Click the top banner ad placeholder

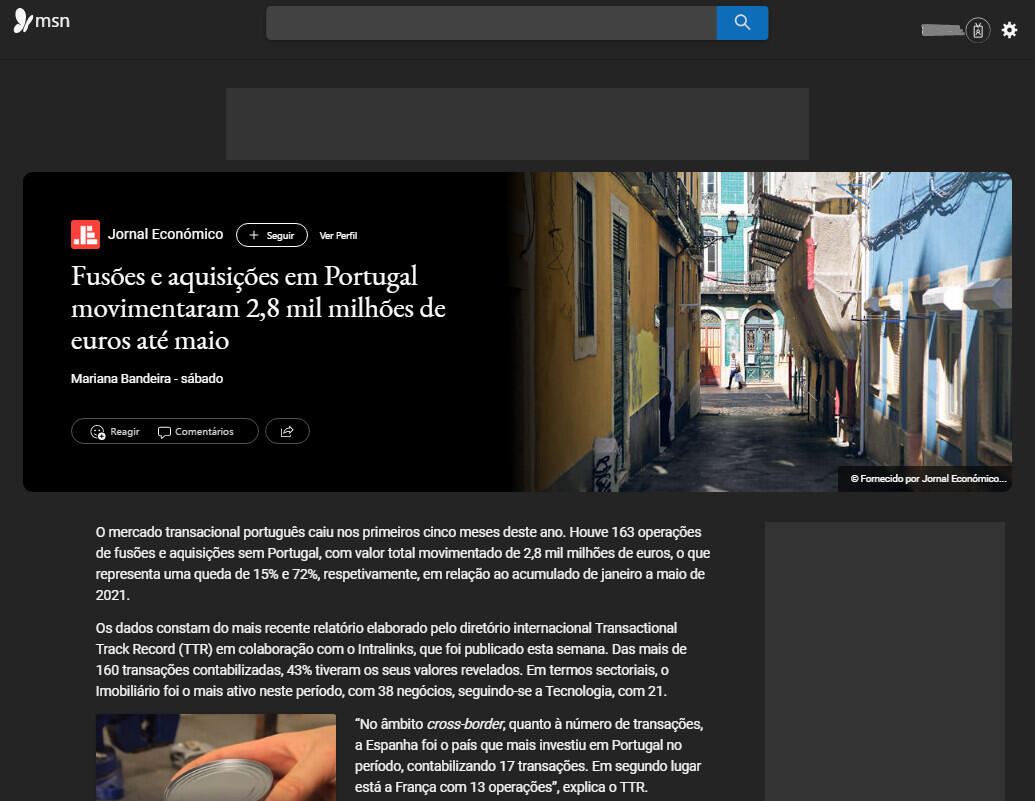click(517, 124)
